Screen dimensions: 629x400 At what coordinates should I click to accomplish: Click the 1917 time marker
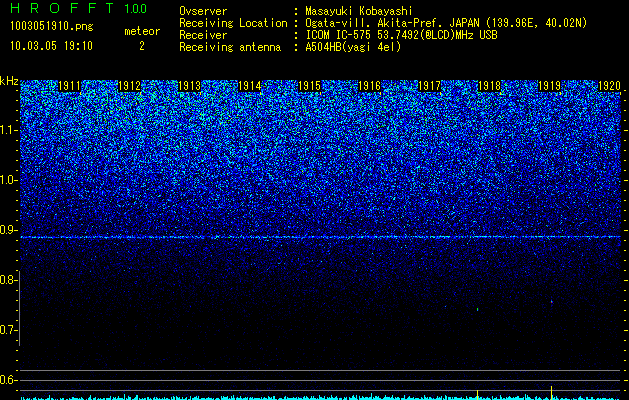click(x=430, y=86)
